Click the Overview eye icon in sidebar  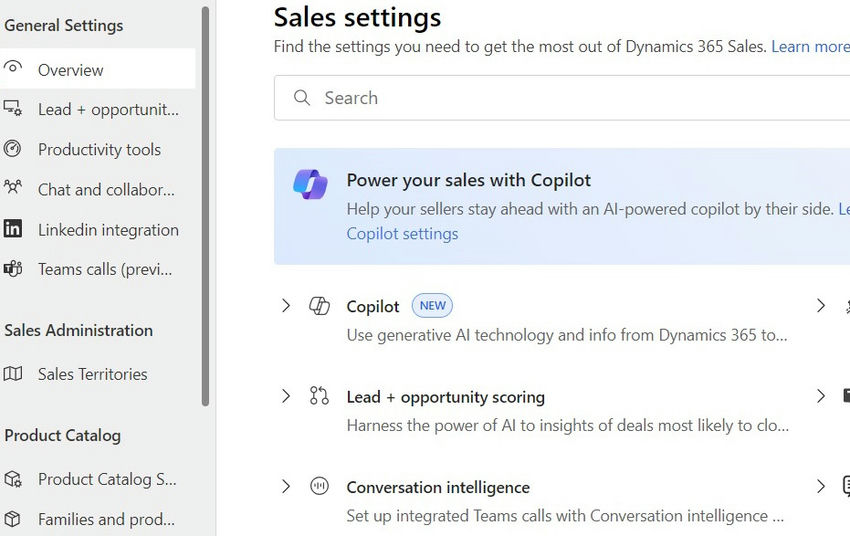12,68
